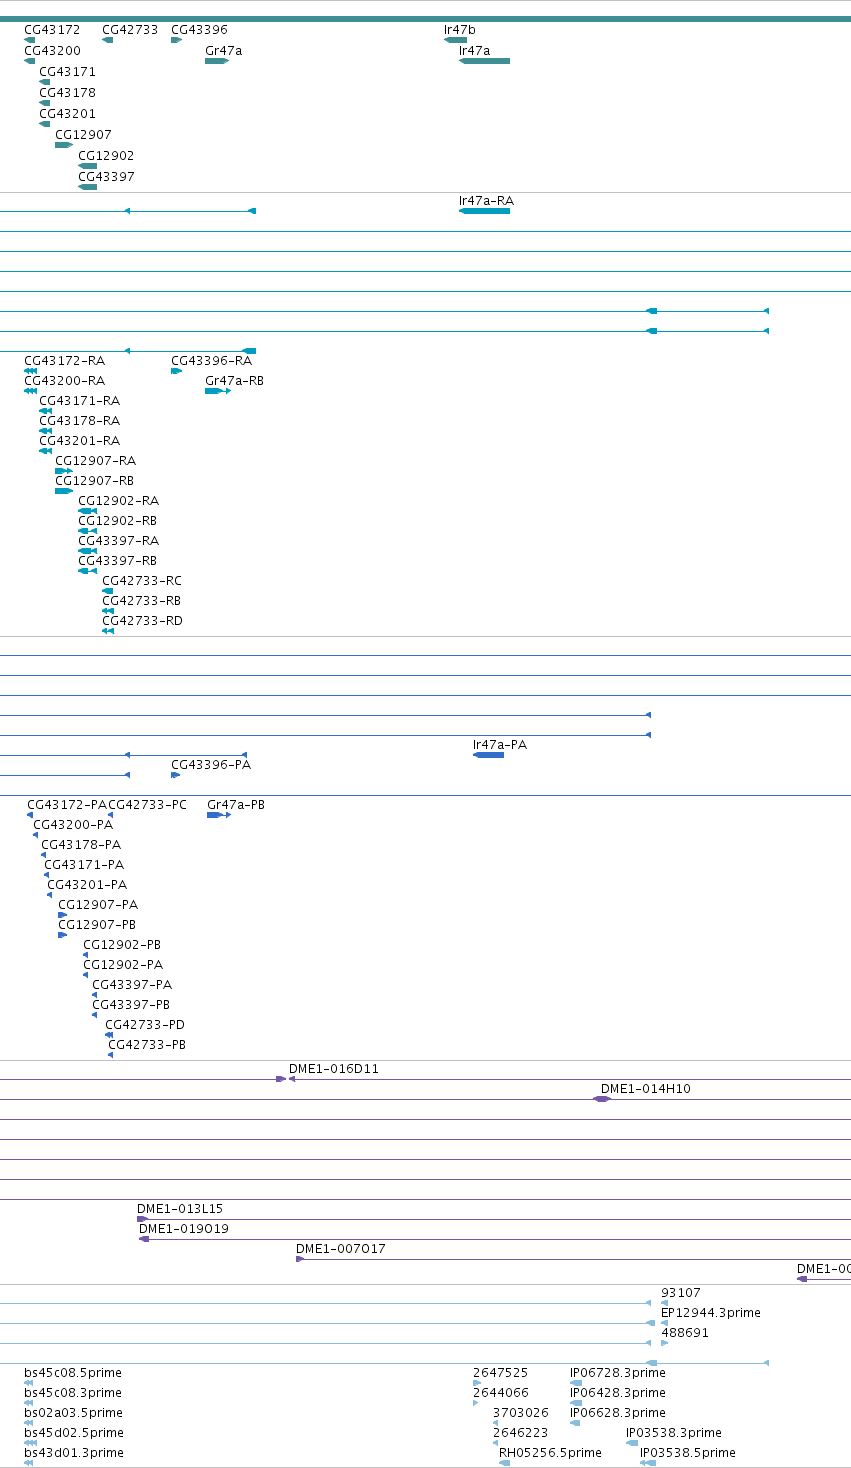Select the Ir47b gene label

(460, 30)
